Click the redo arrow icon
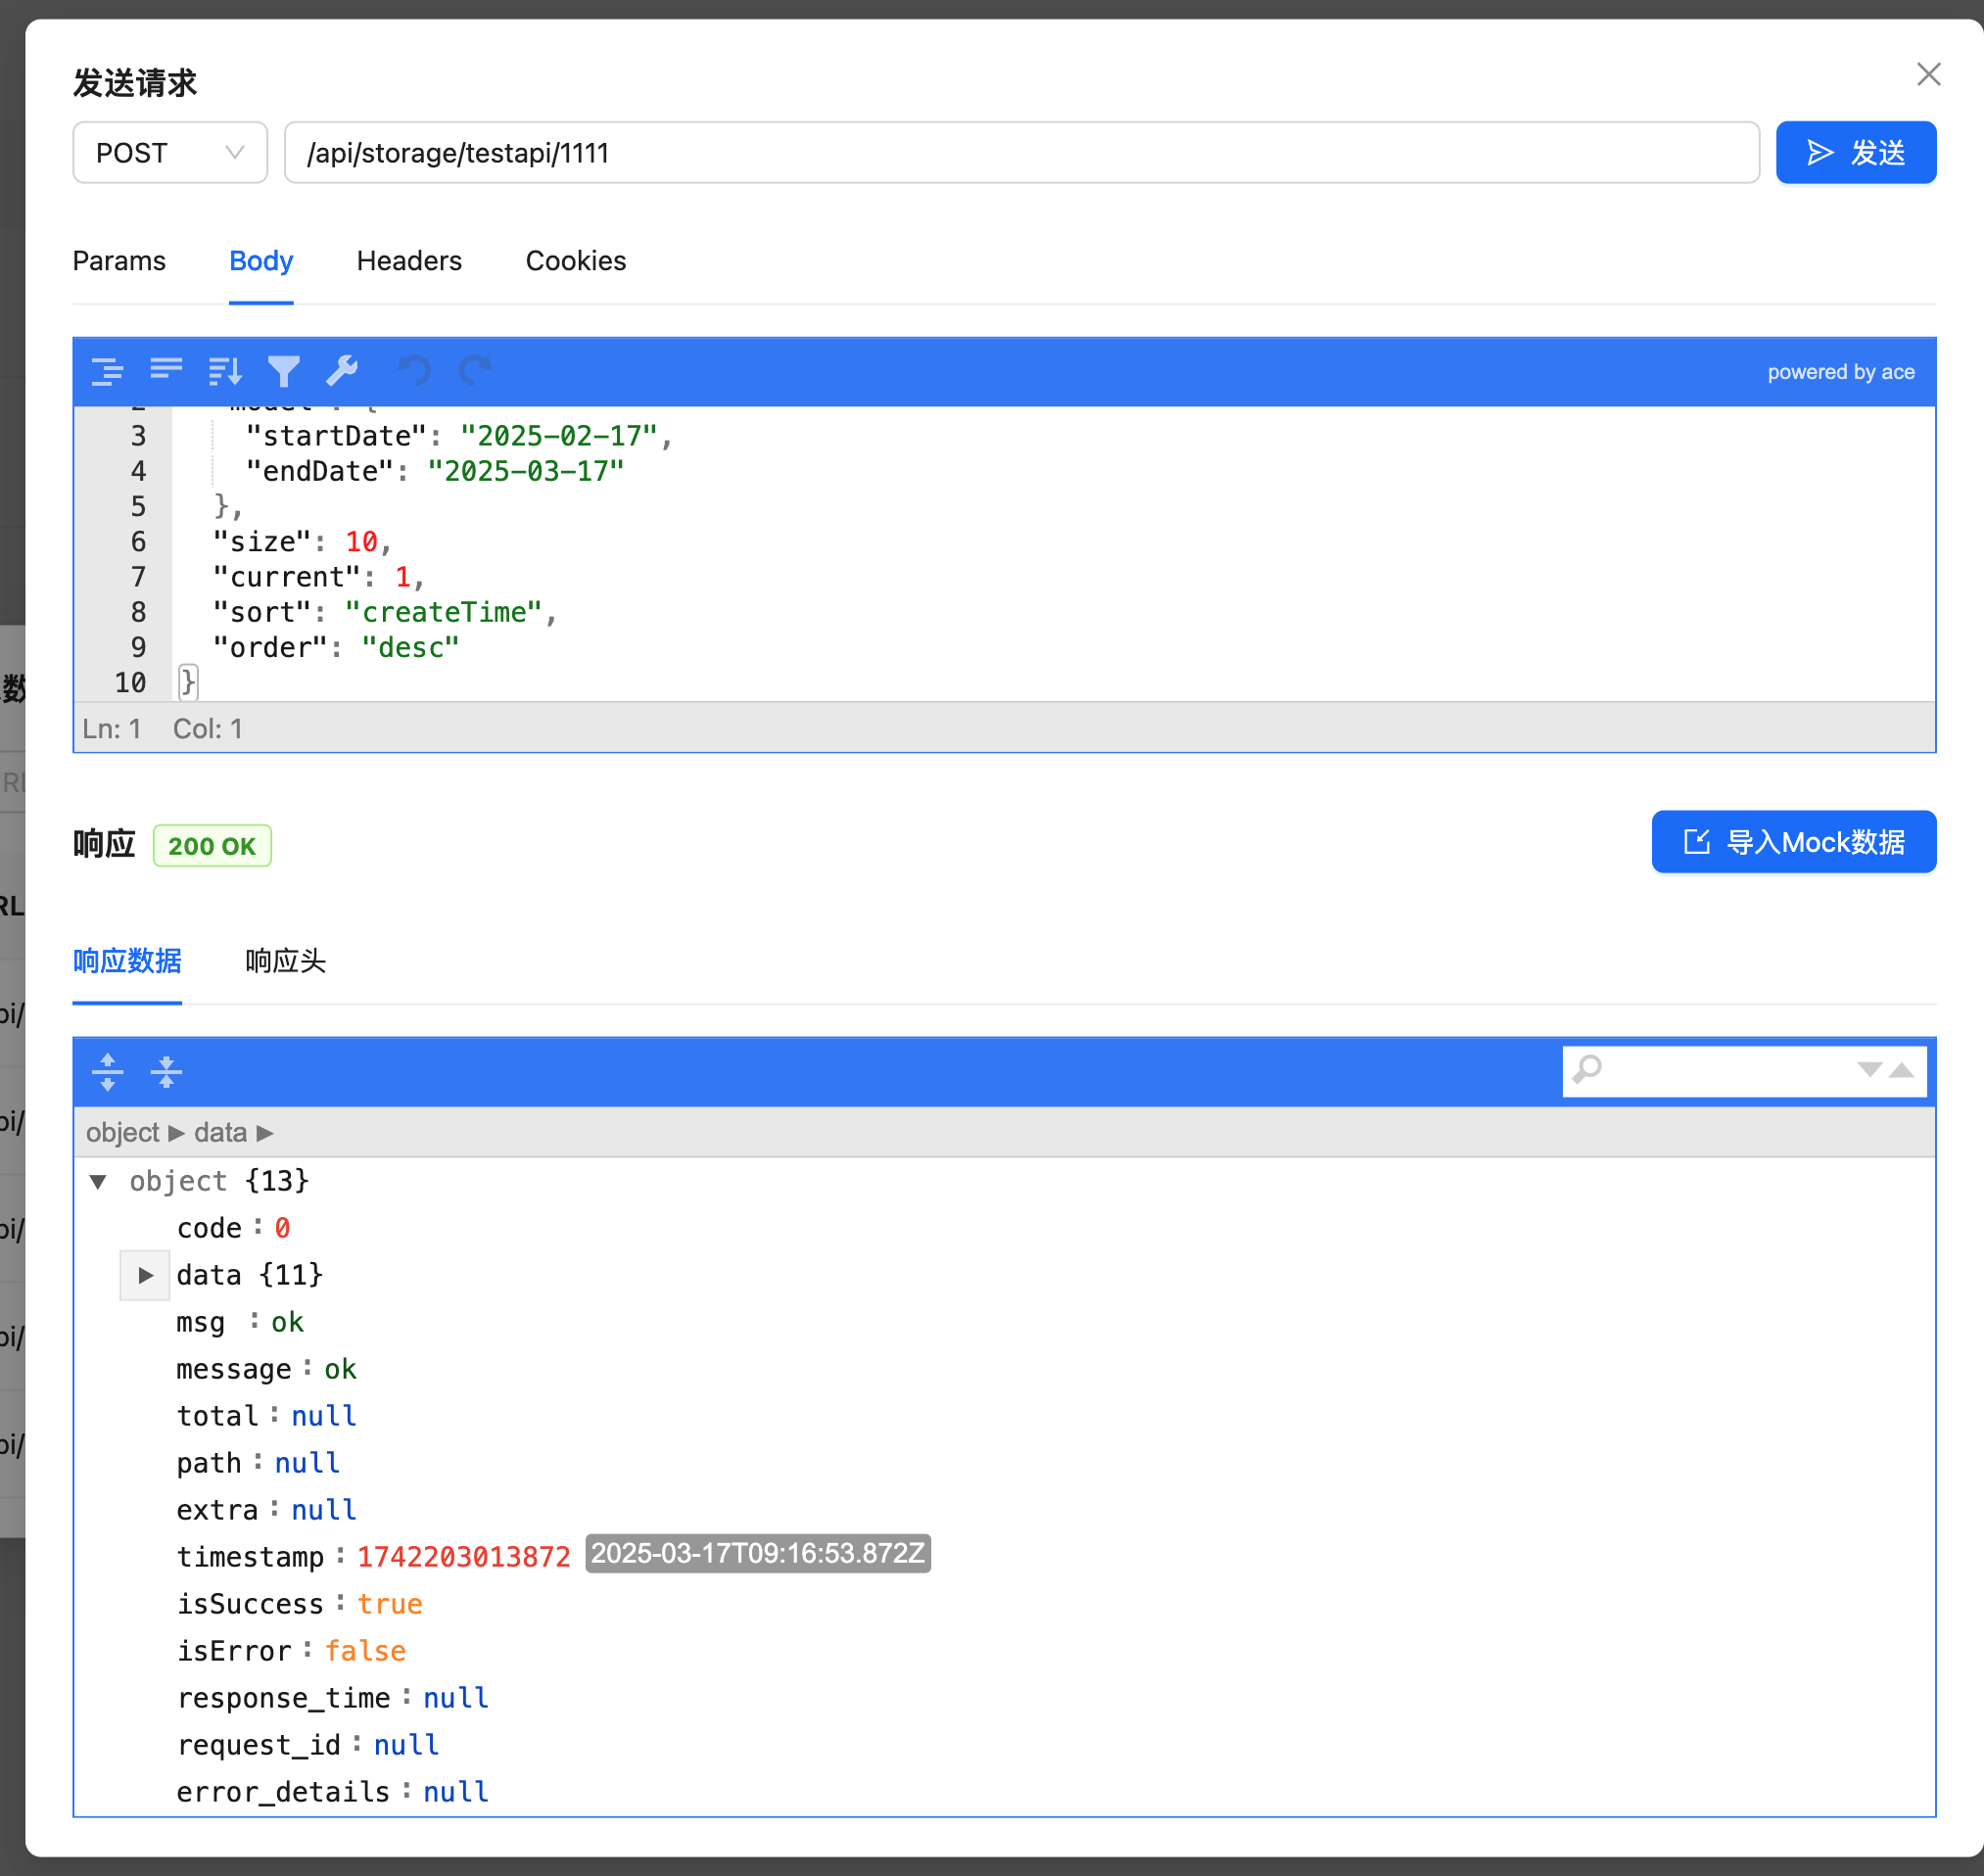Image resolution: width=1984 pixels, height=1876 pixels. pos(475,371)
